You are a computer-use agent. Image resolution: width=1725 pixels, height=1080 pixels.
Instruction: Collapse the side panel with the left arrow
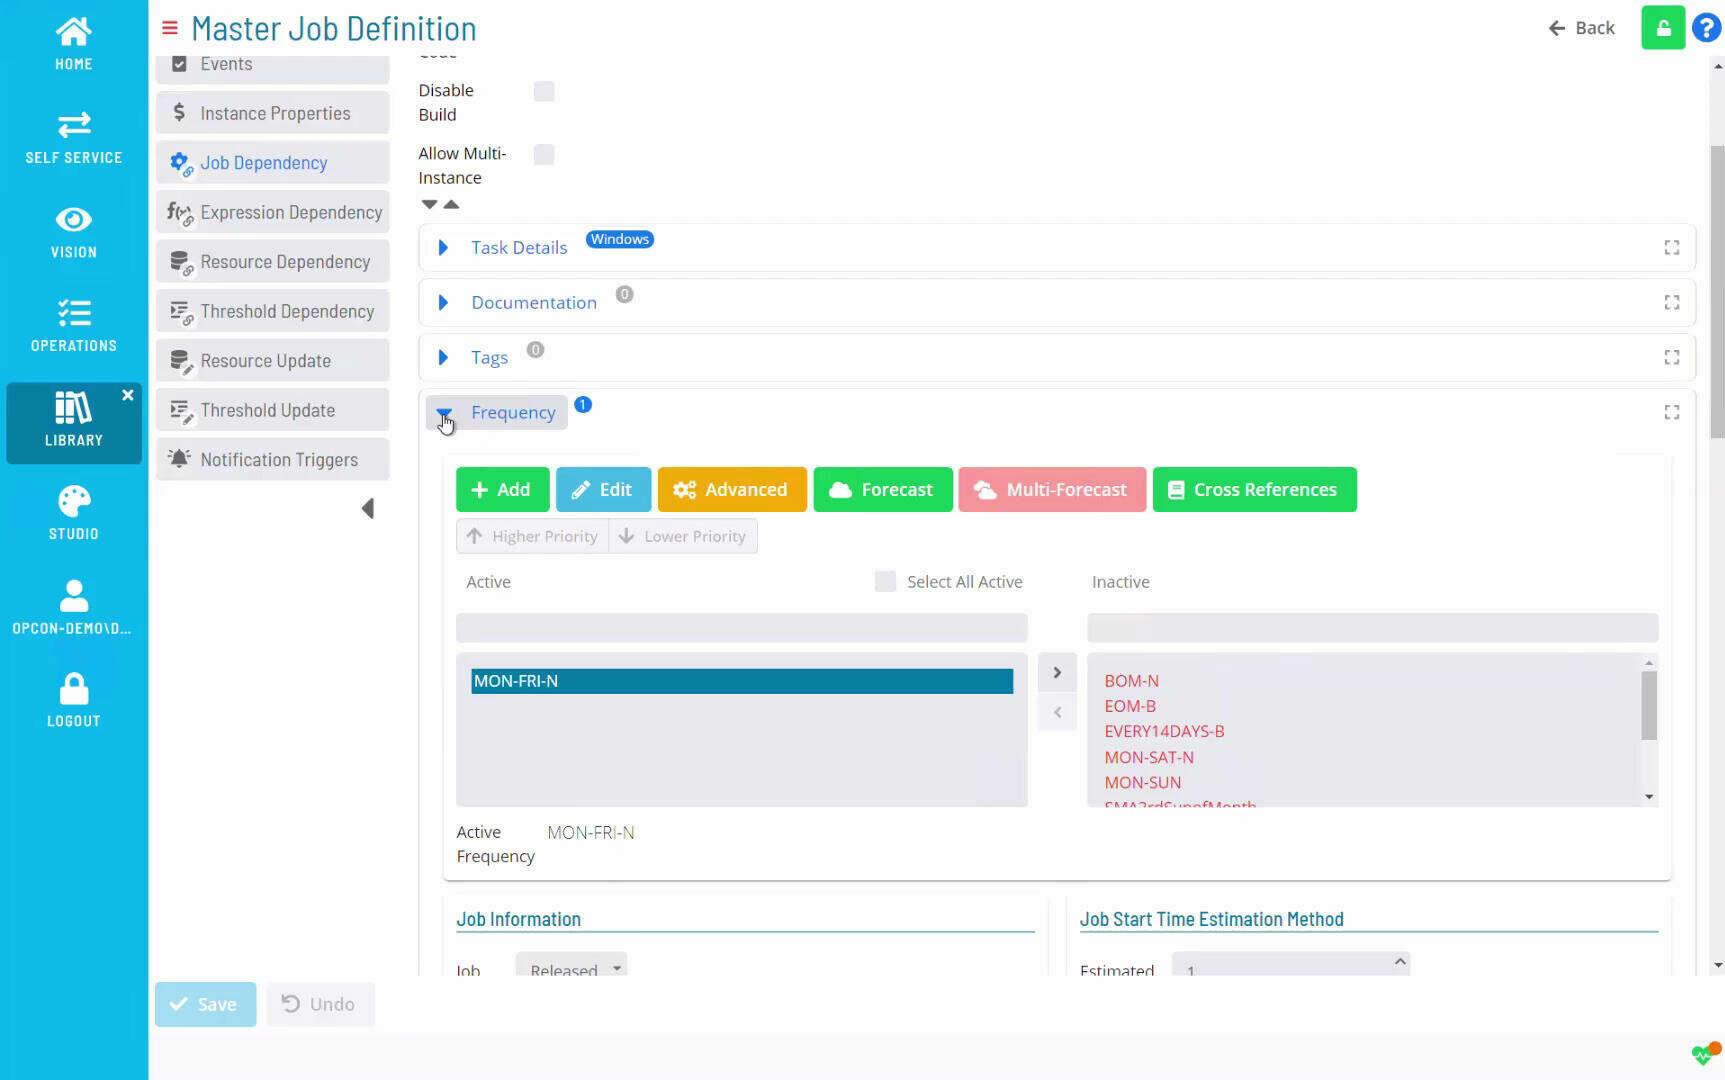(x=368, y=509)
